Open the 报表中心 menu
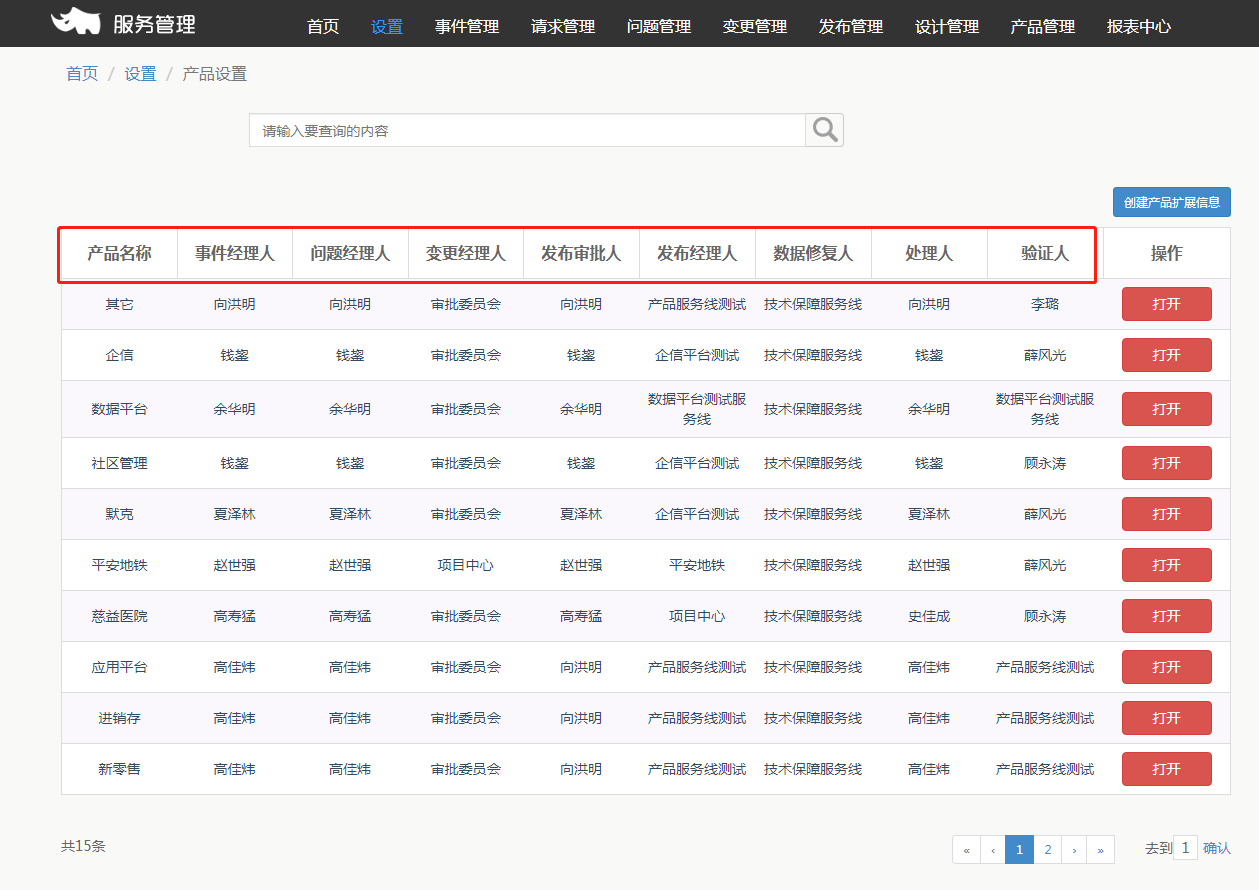 (1139, 27)
